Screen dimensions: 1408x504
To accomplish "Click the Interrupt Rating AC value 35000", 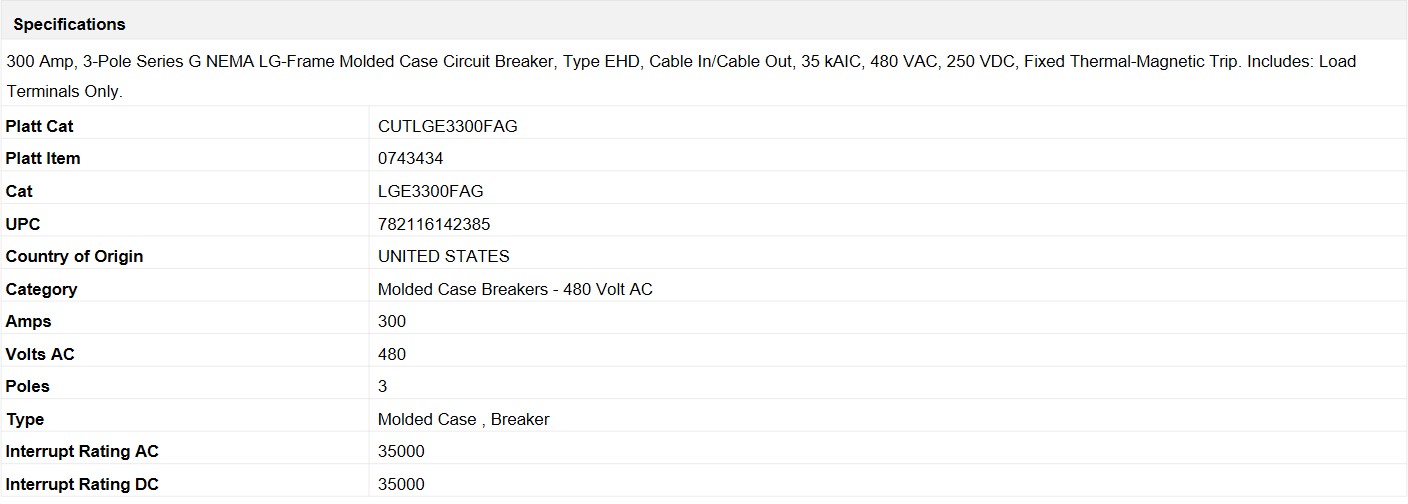I will (x=401, y=451).
